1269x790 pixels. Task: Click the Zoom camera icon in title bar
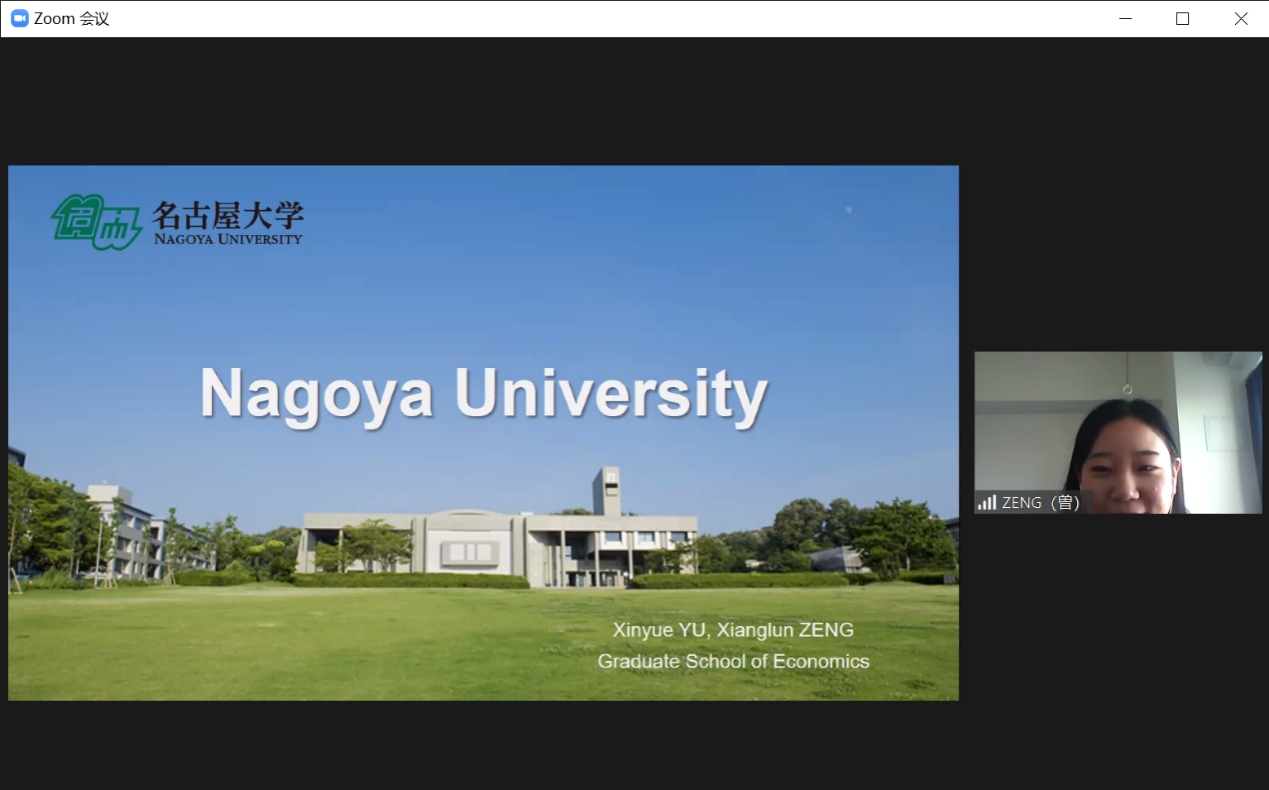pos(20,19)
